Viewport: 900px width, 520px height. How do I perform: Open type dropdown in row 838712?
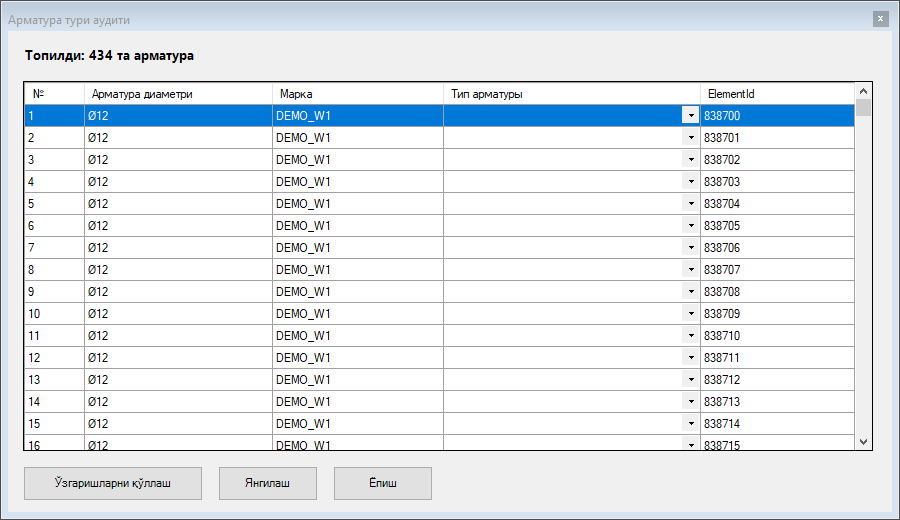tap(690, 379)
